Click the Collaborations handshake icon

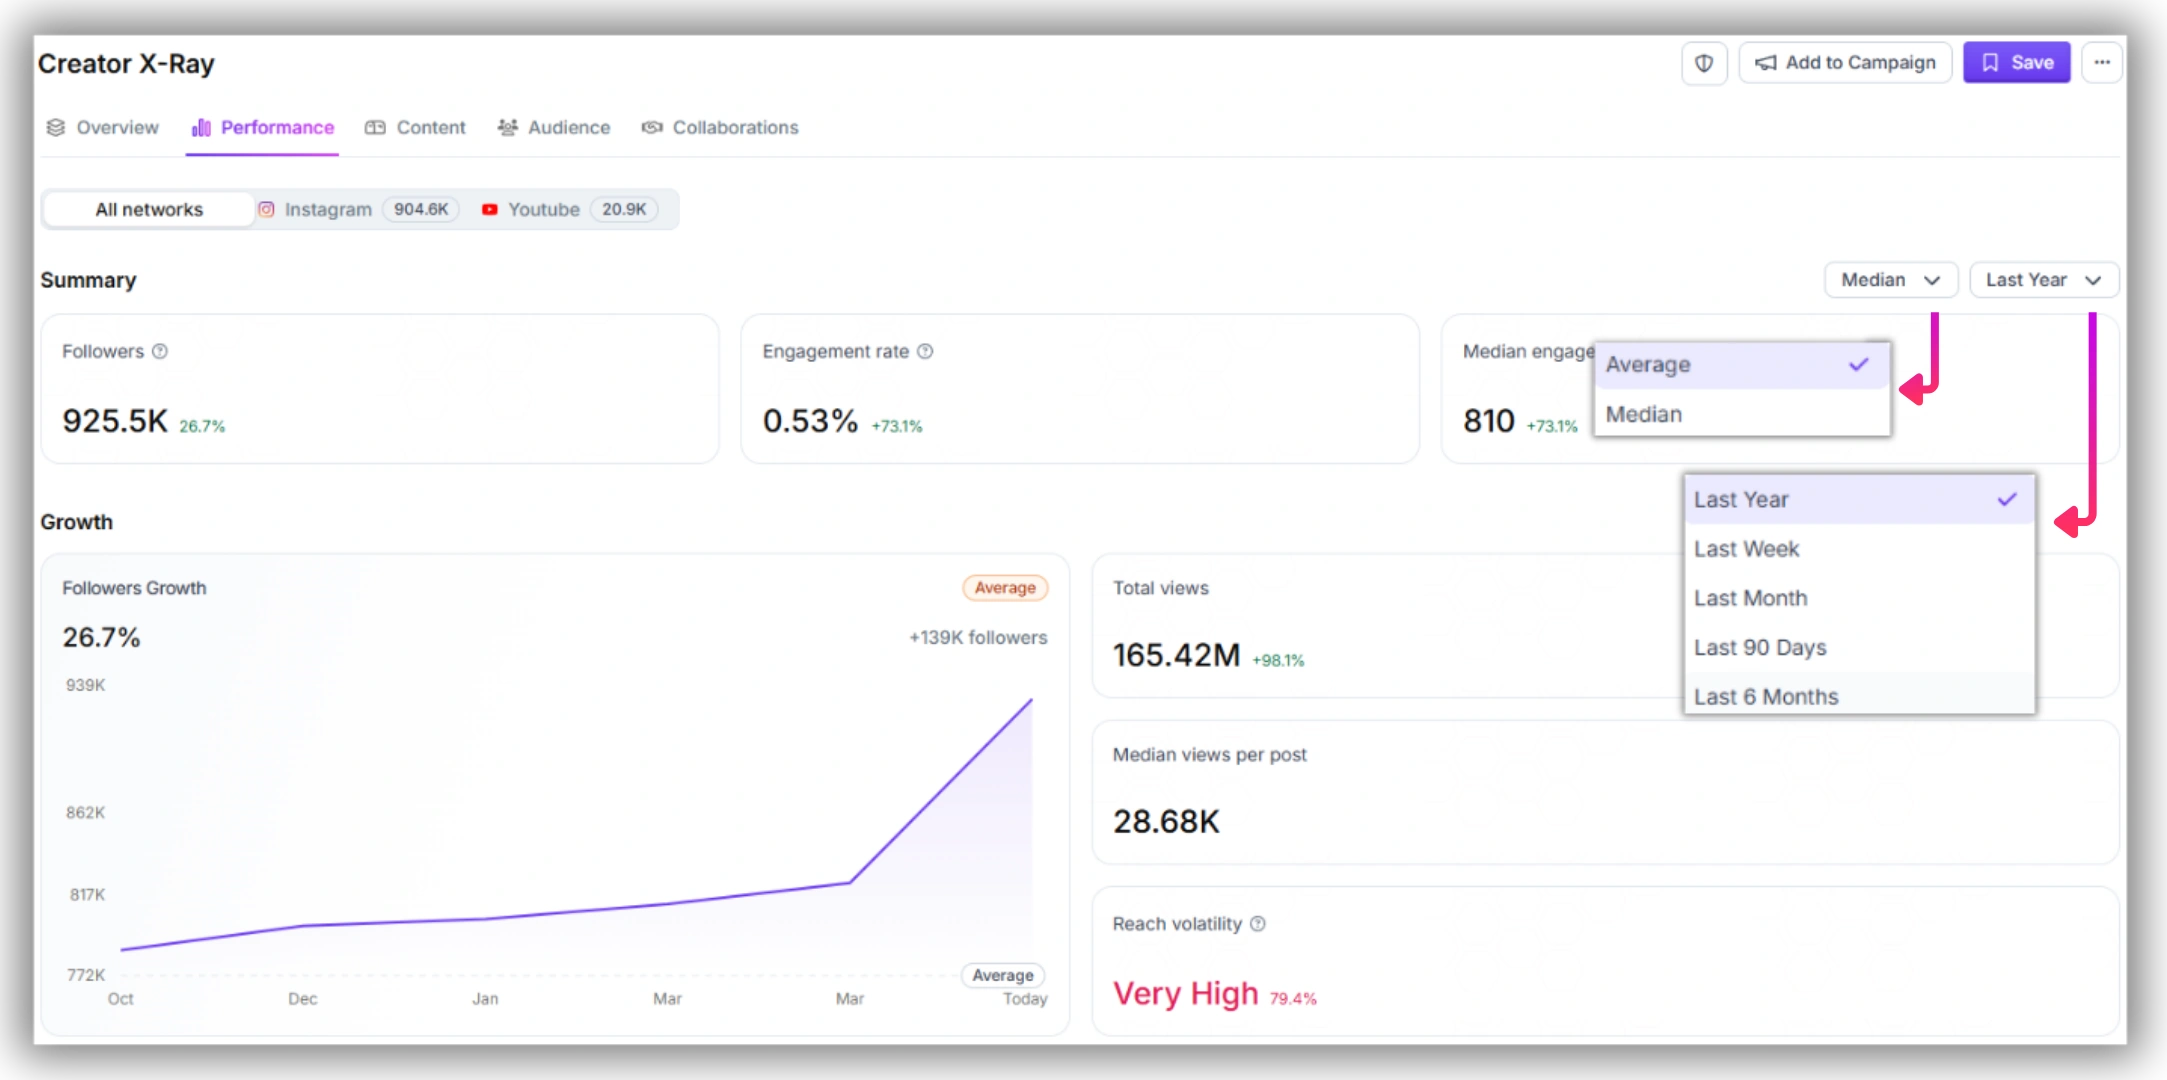coord(652,127)
